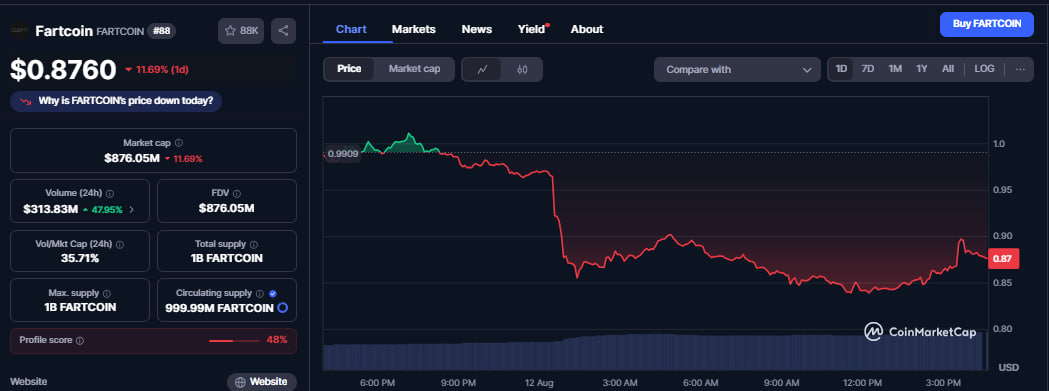The image size is (1049, 391).
Task: Click the 35.71% Vol/Mkt Cap value
Action: 80,258
